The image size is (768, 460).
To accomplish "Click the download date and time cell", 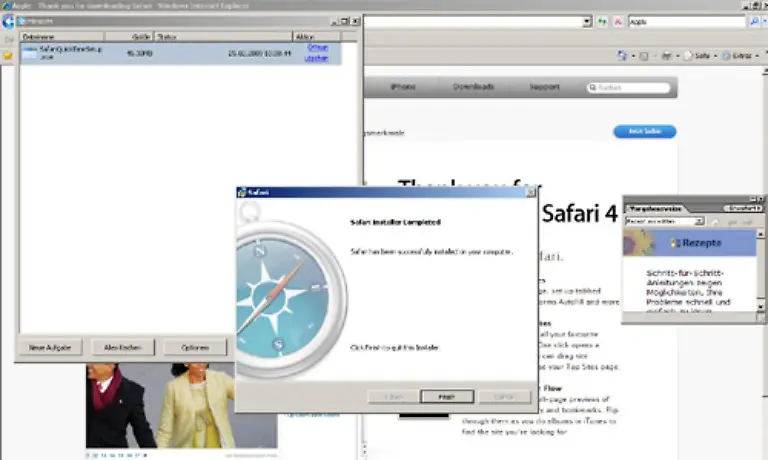I will click(x=260, y=53).
